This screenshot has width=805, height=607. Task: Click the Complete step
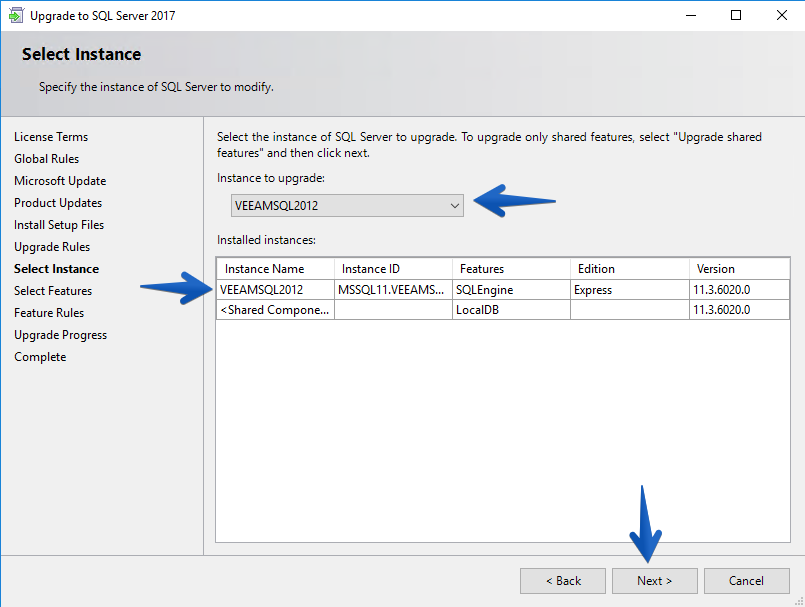[40, 357]
